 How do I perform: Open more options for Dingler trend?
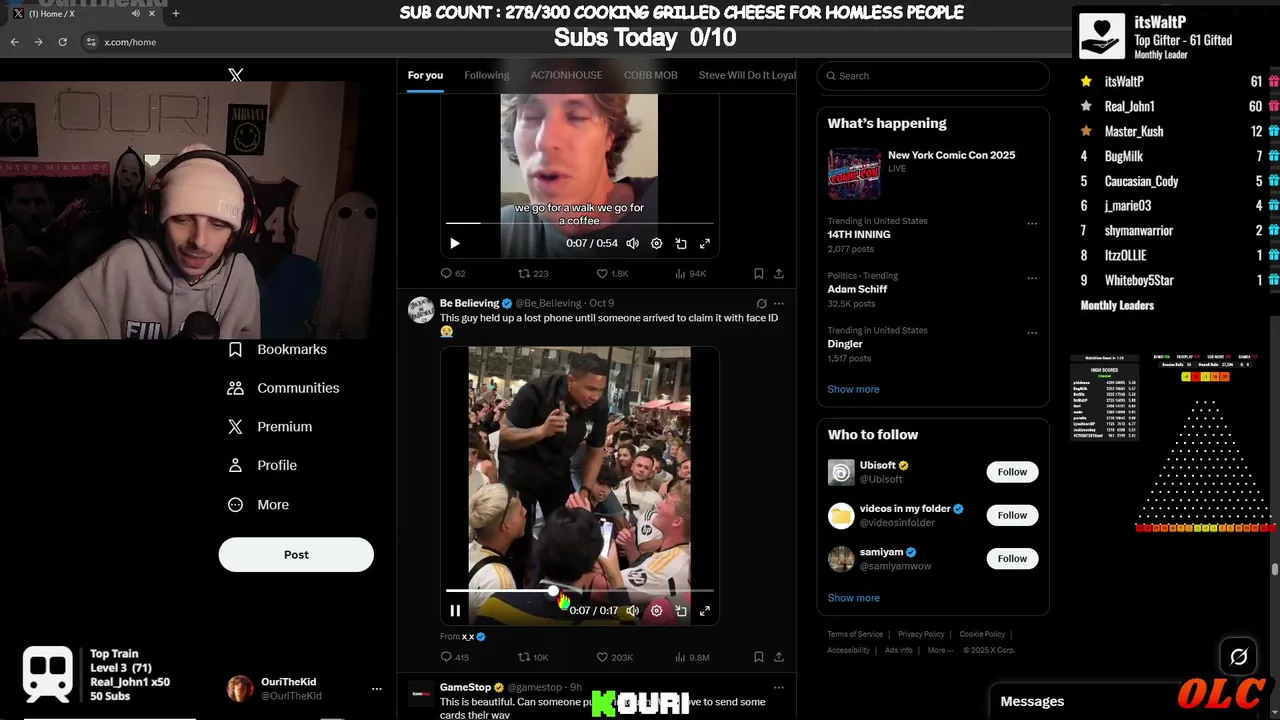1032,333
